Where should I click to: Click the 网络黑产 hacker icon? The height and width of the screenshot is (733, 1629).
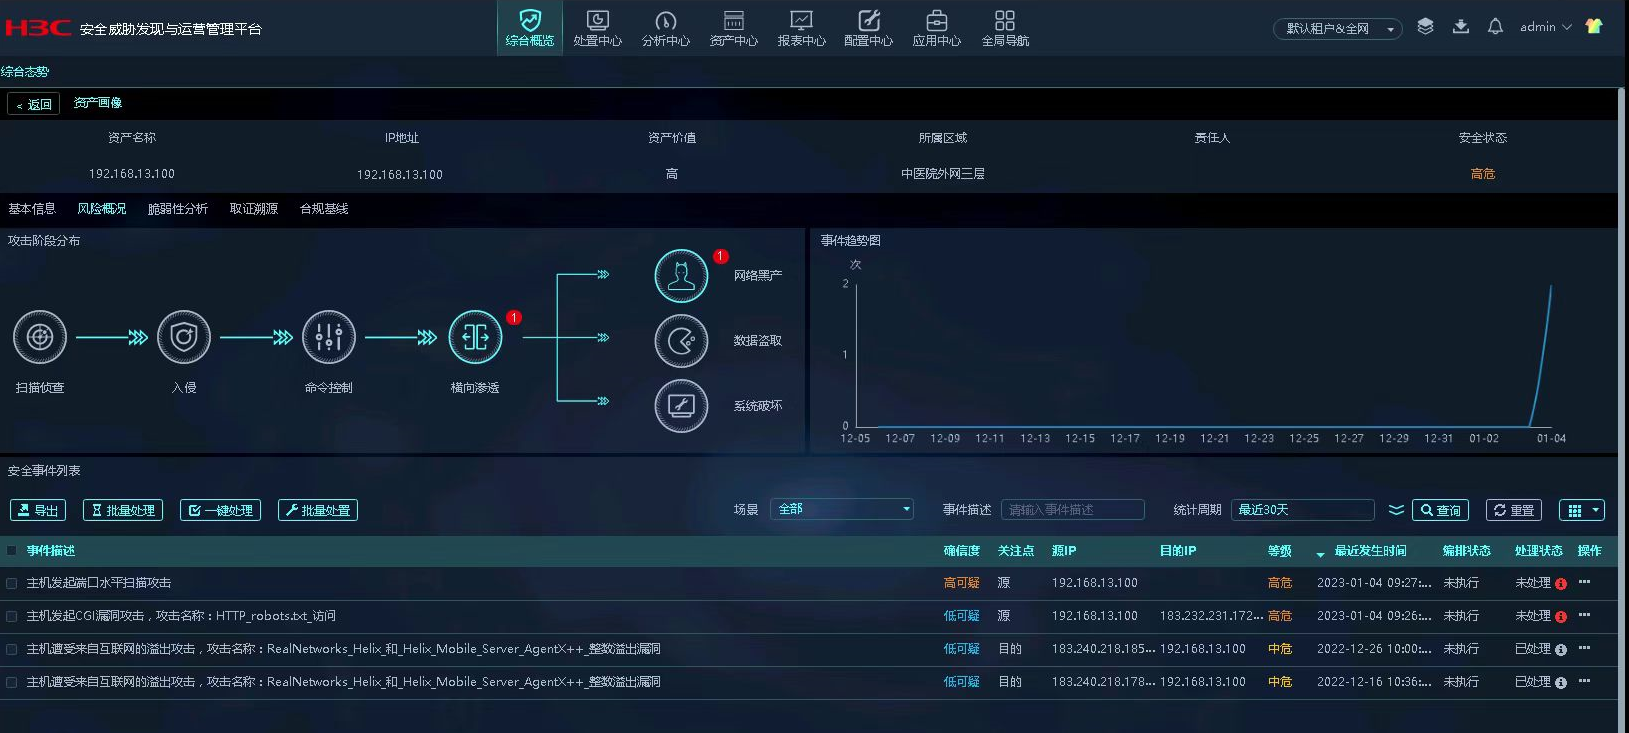click(681, 276)
